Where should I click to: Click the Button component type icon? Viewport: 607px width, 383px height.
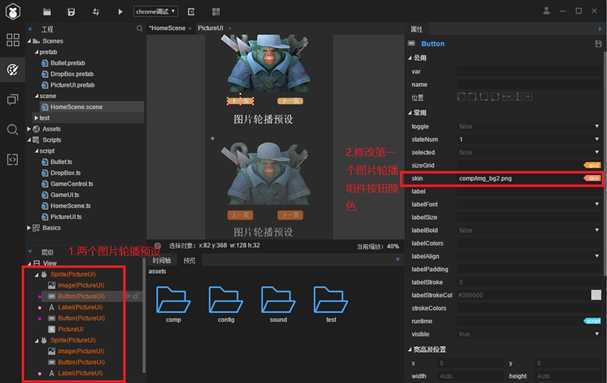pyautogui.click(x=412, y=43)
